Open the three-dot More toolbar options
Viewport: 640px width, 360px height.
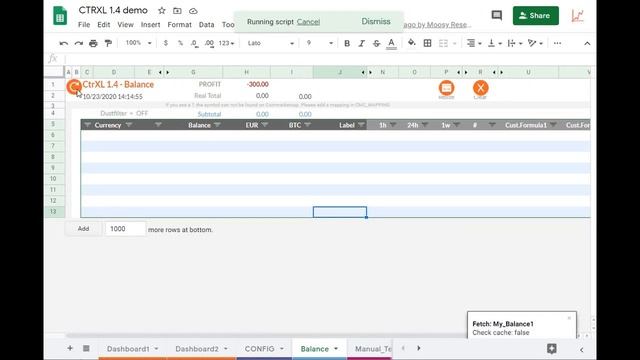click(557, 43)
